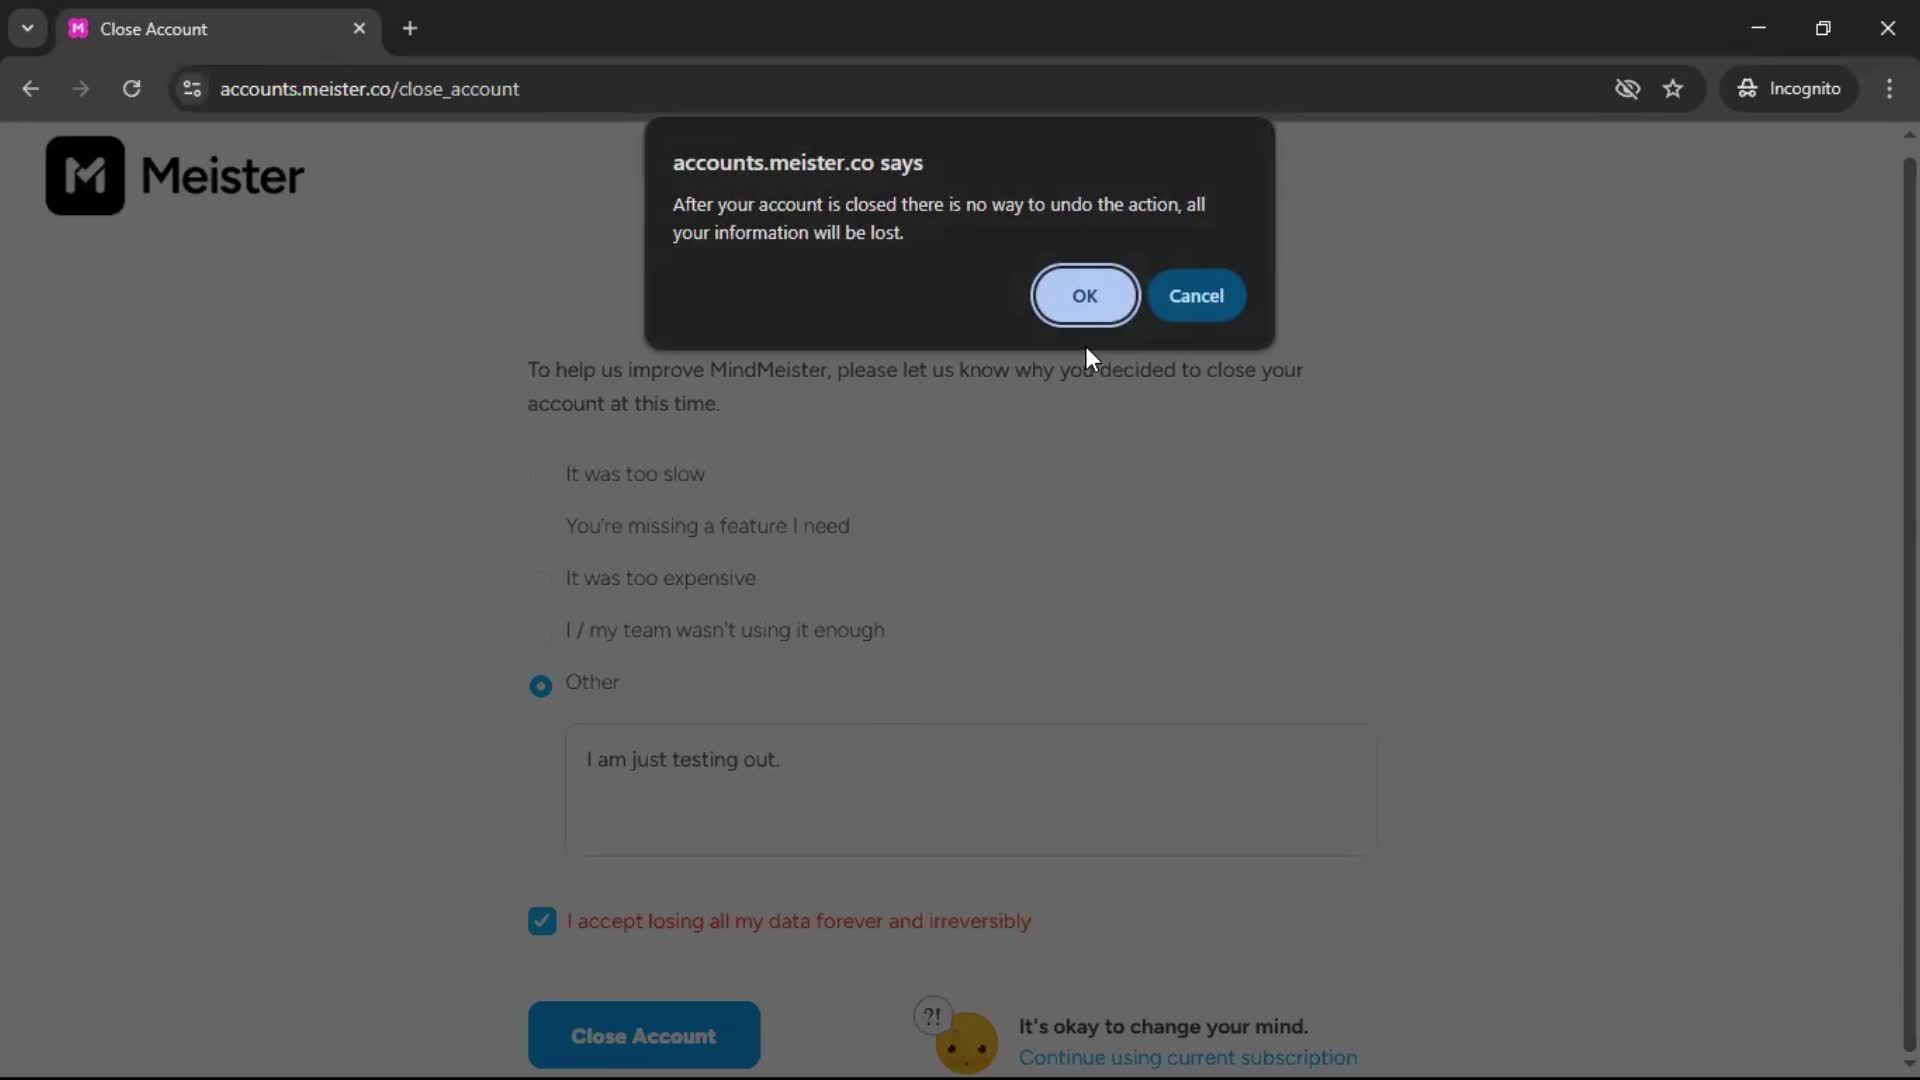This screenshot has height=1080, width=1920.
Task: Open a new tab with plus button
Action: pyautogui.click(x=410, y=29)
